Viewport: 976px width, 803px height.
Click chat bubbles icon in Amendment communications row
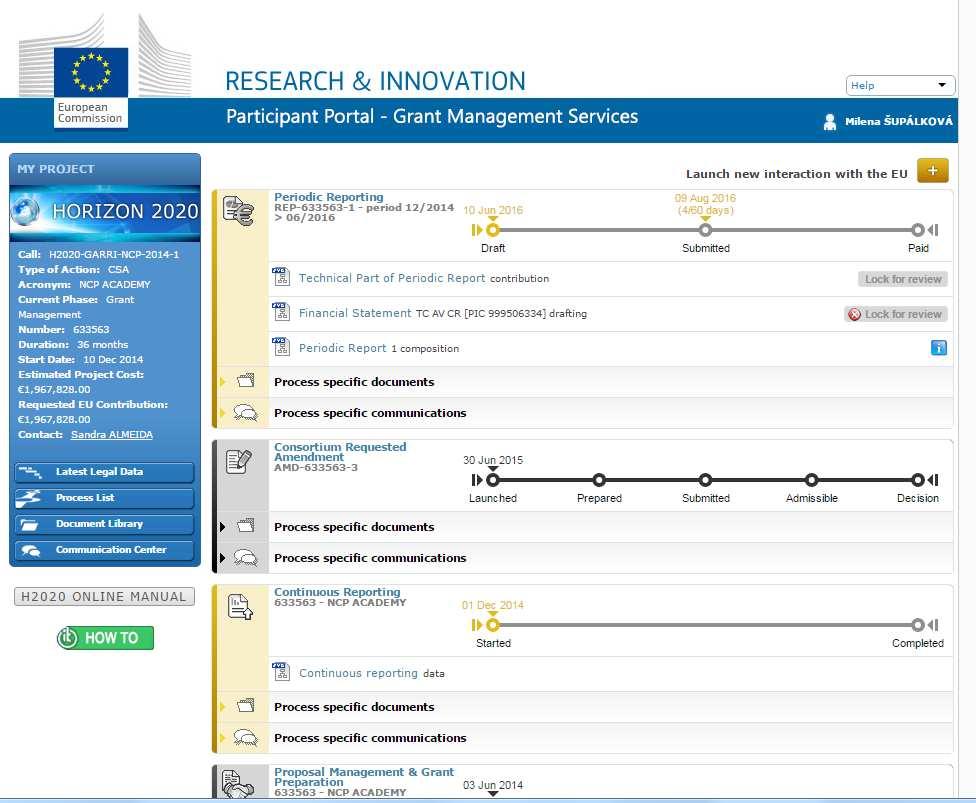coord(245,557)
